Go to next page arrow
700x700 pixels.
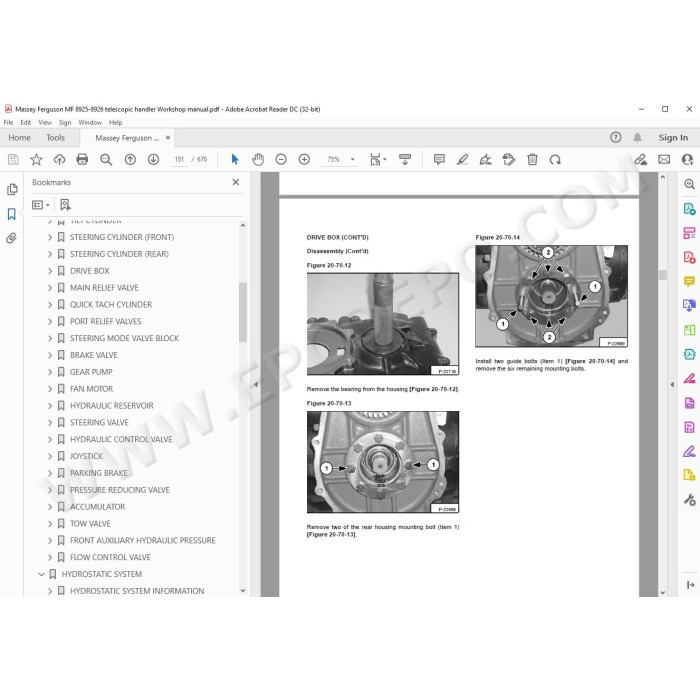153,159
